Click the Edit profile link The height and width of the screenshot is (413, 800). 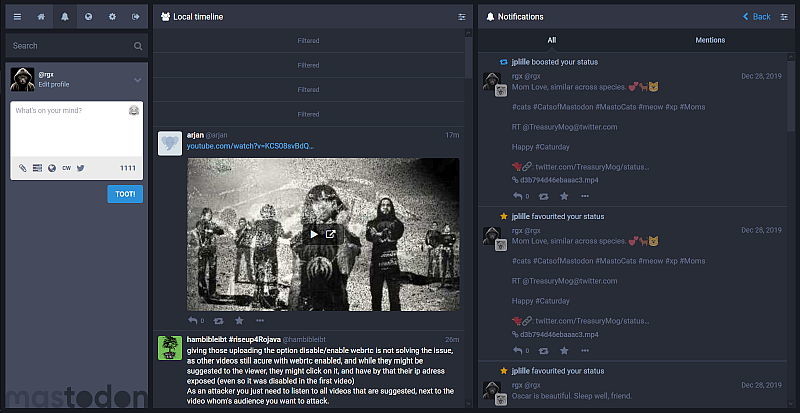tap(54, 85)
